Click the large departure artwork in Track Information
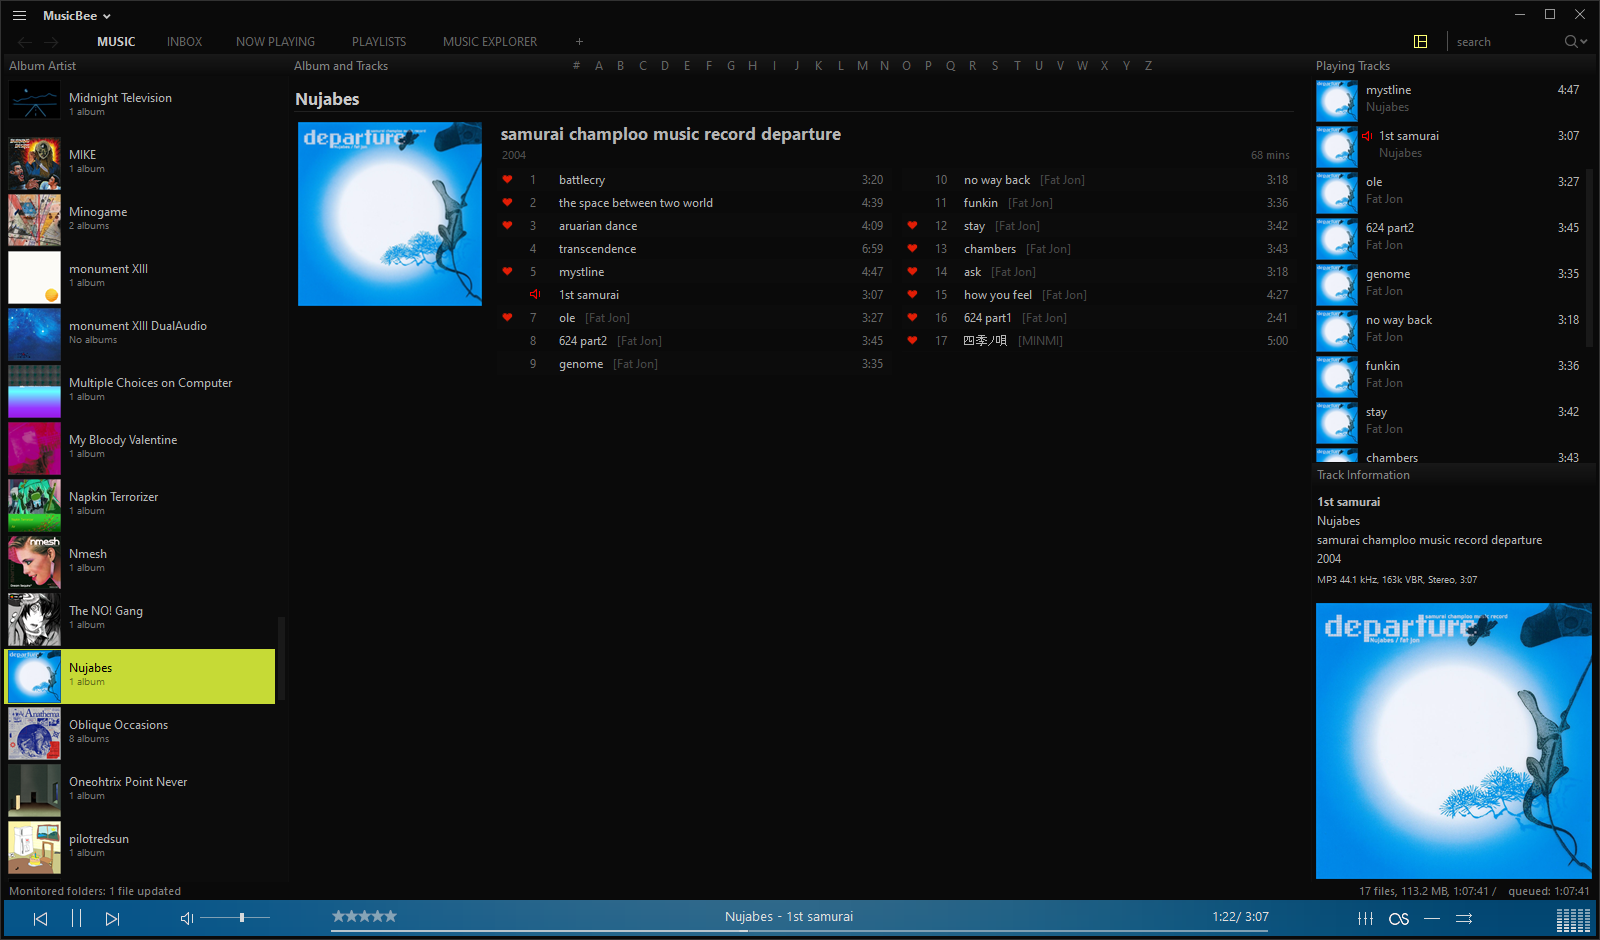This screenshot has height=940, width=1600. point(1453,740)
